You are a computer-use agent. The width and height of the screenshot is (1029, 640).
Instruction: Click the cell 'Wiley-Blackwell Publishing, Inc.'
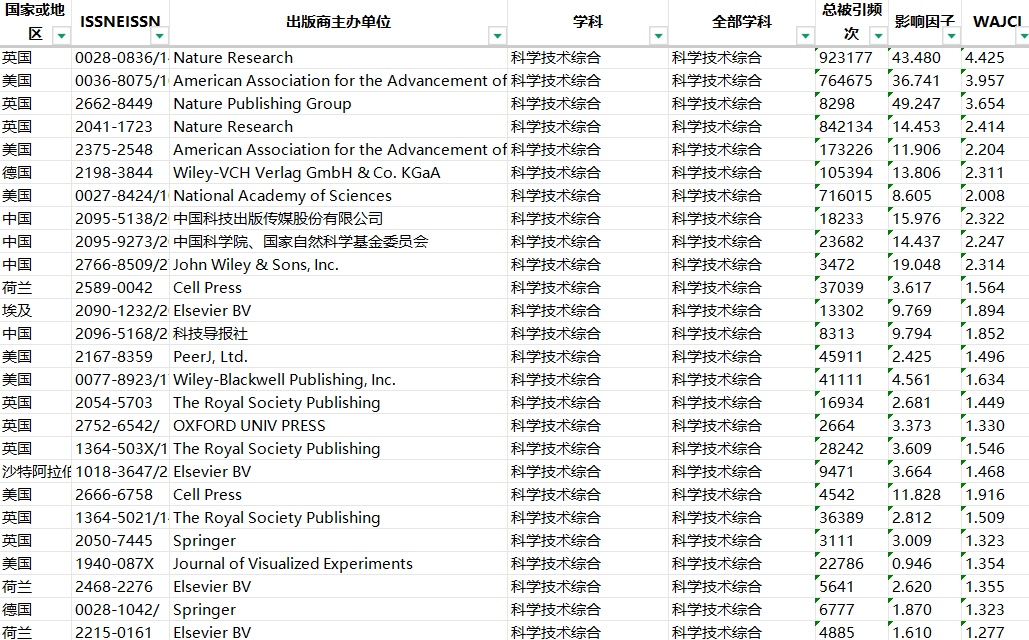[x=339, y=379]
